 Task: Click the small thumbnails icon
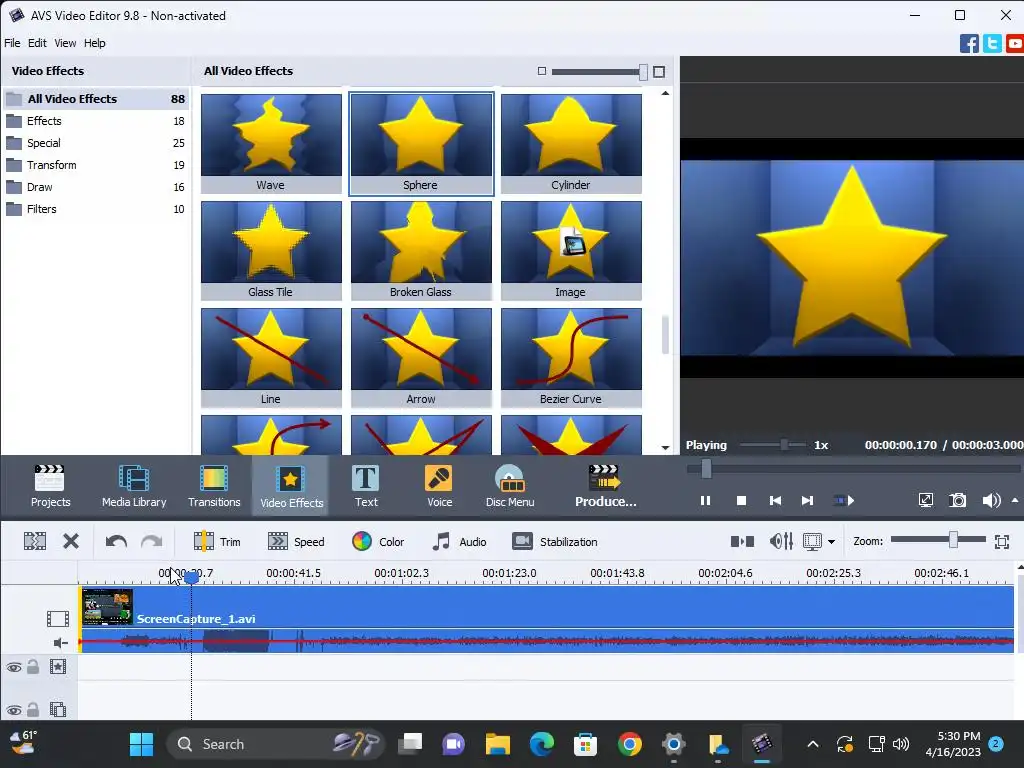pos(541,71)
